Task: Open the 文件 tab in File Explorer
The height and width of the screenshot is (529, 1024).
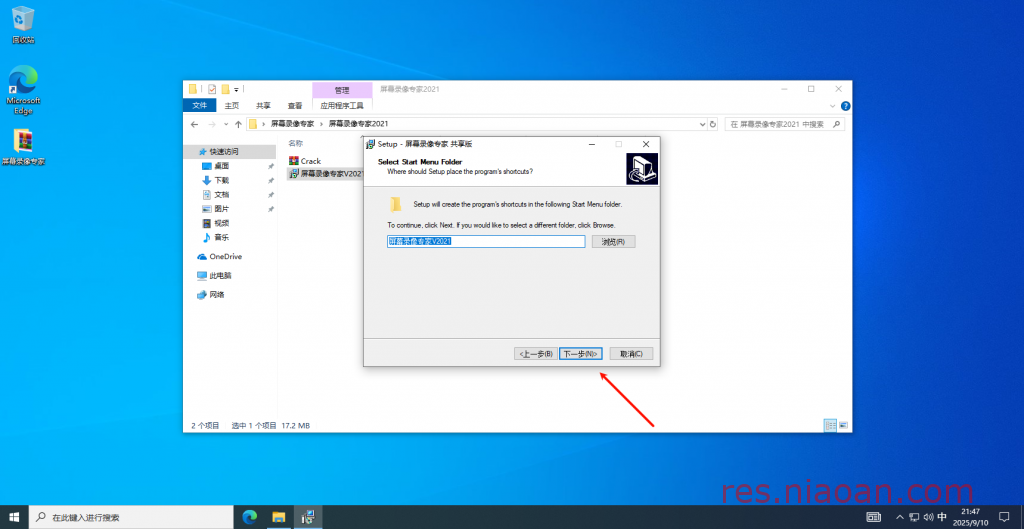Action: (x=199, y=105)
